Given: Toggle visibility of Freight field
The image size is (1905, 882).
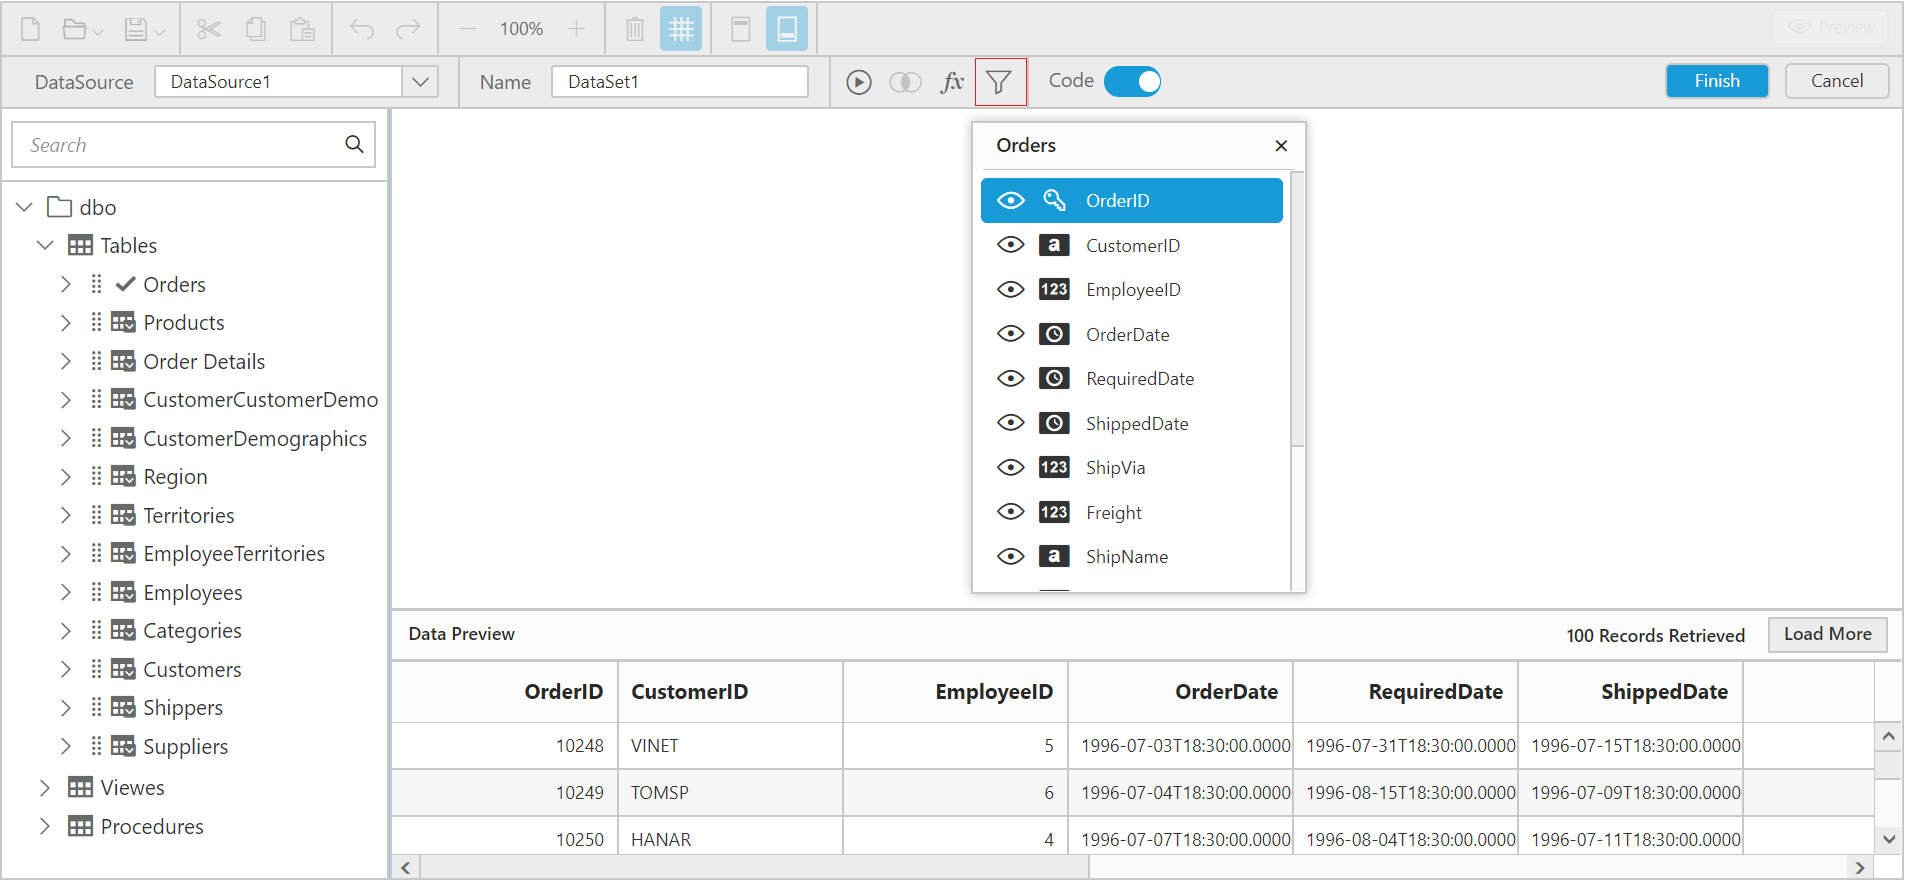Looking at the screenshot, I should coord(1011,512).
